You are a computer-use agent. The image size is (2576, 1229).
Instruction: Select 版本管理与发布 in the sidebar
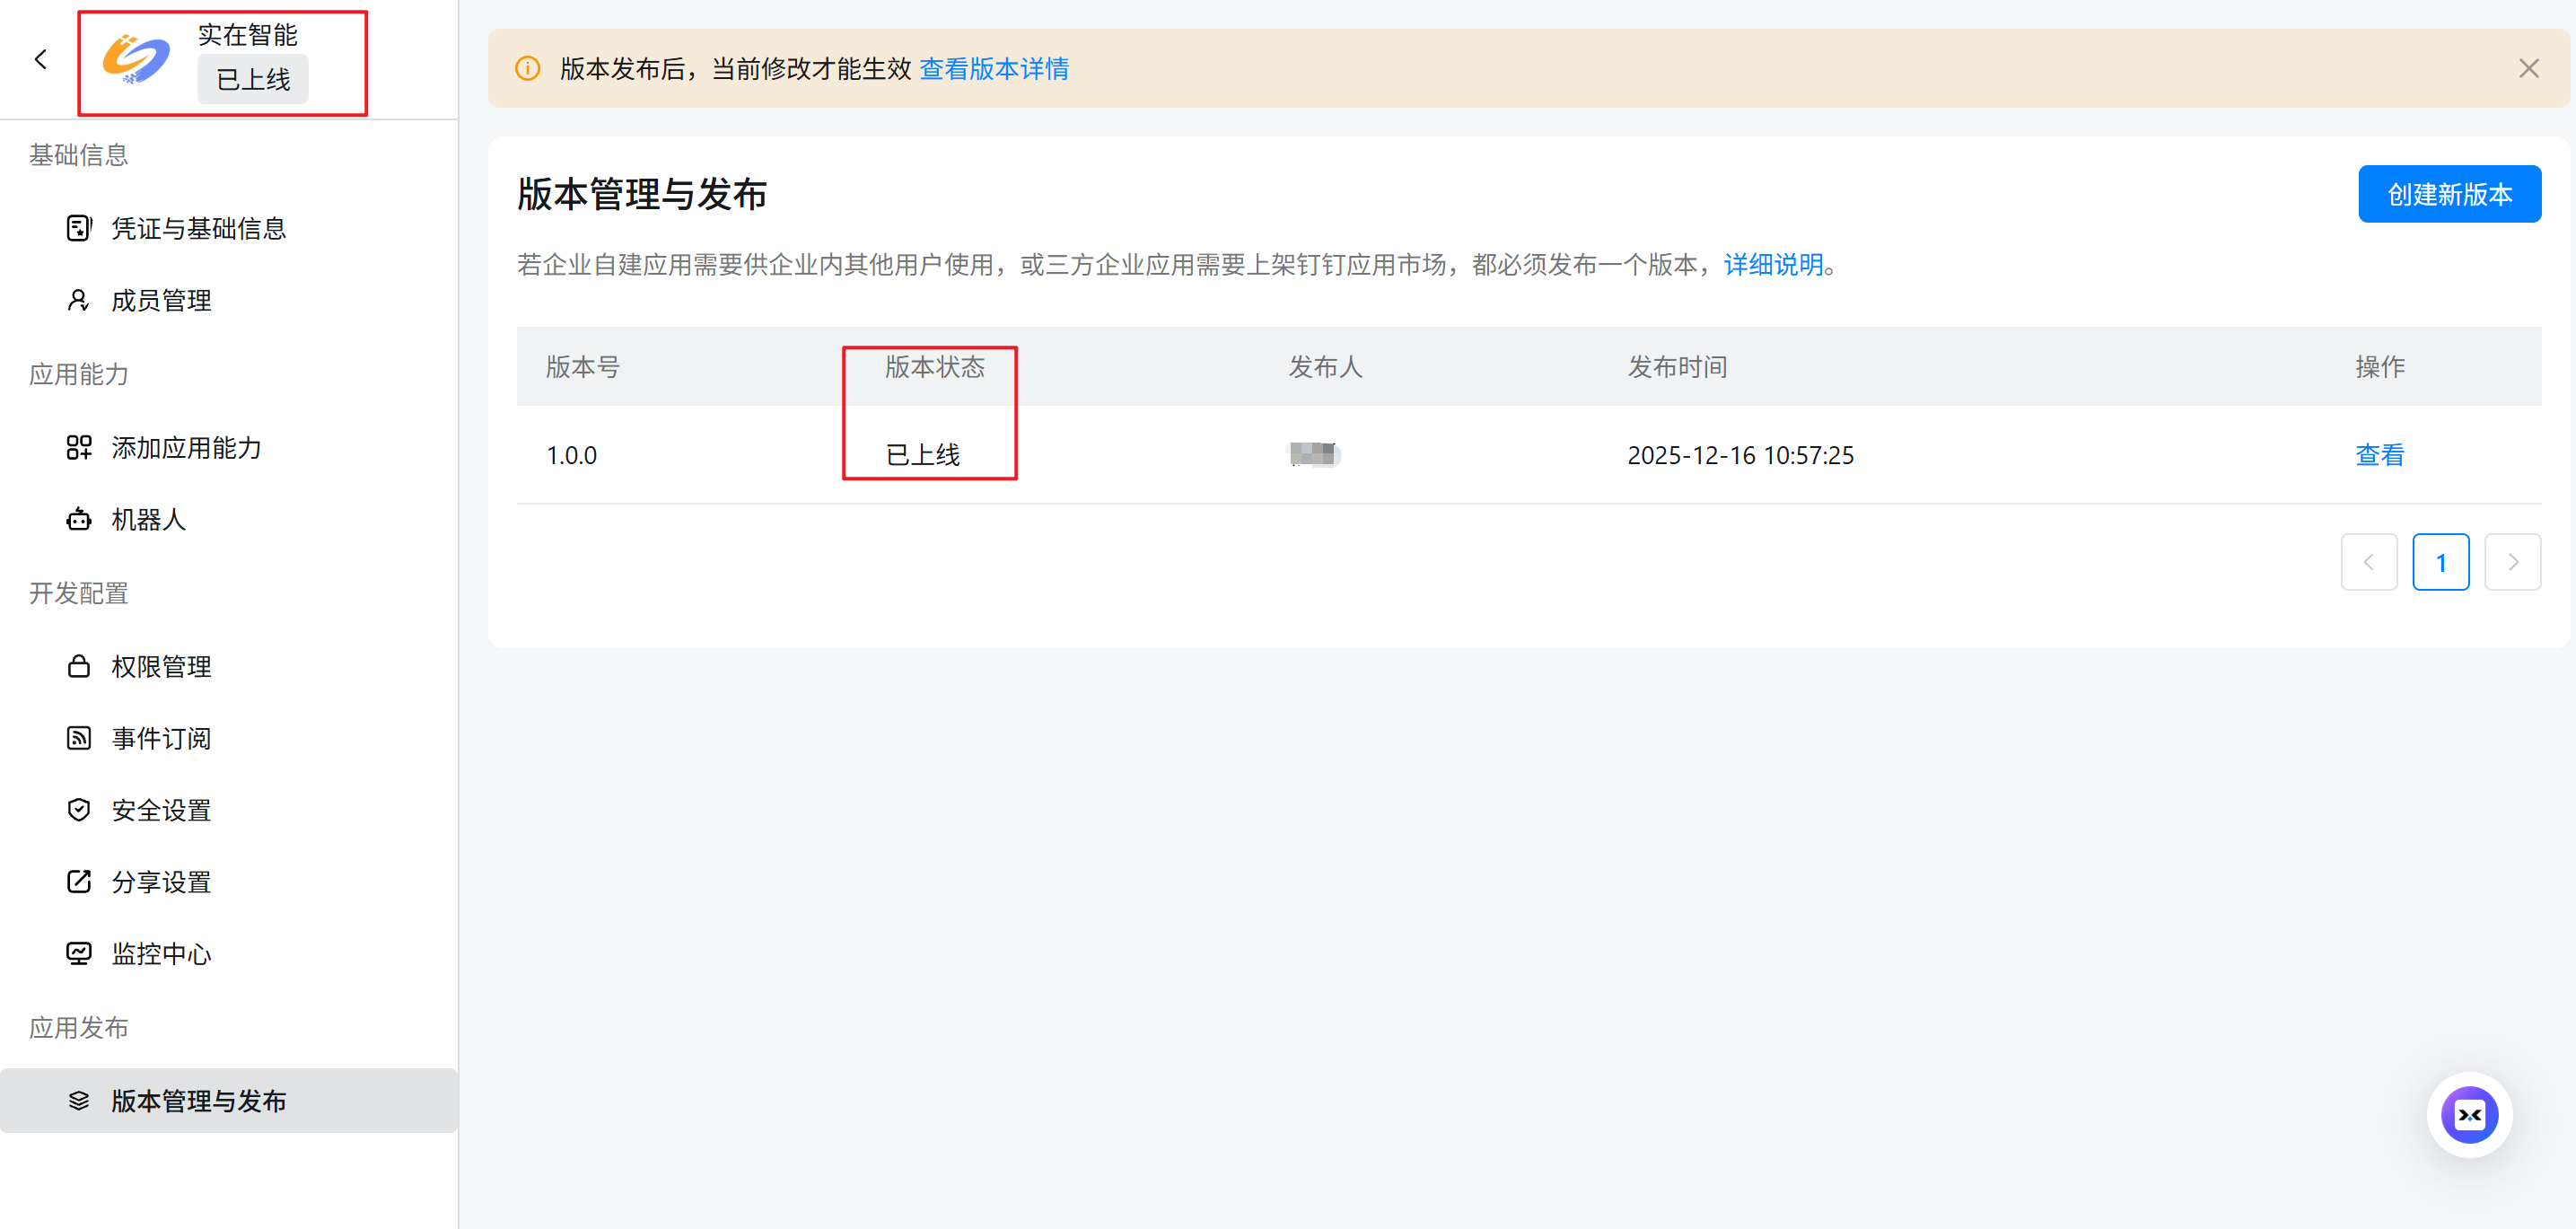coord(198,1101)
